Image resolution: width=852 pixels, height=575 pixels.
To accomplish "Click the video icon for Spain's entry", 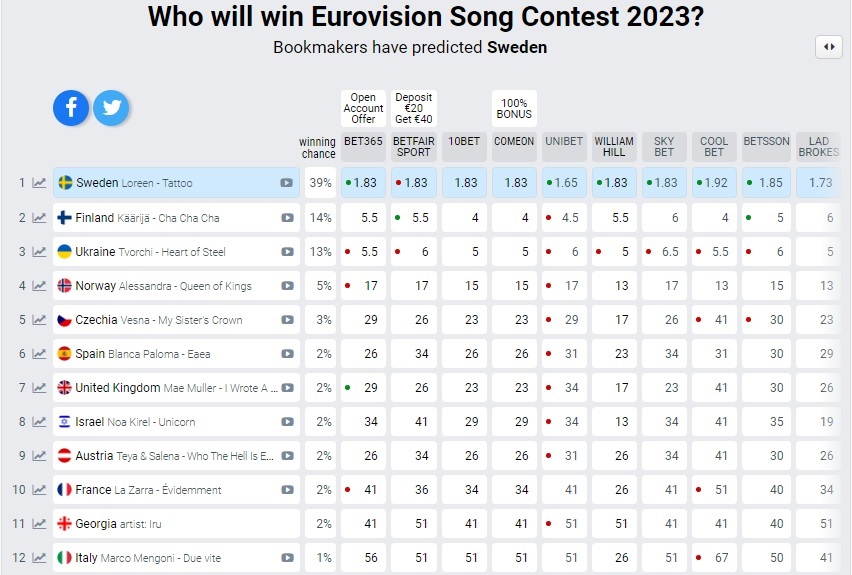I will point(287,354).
